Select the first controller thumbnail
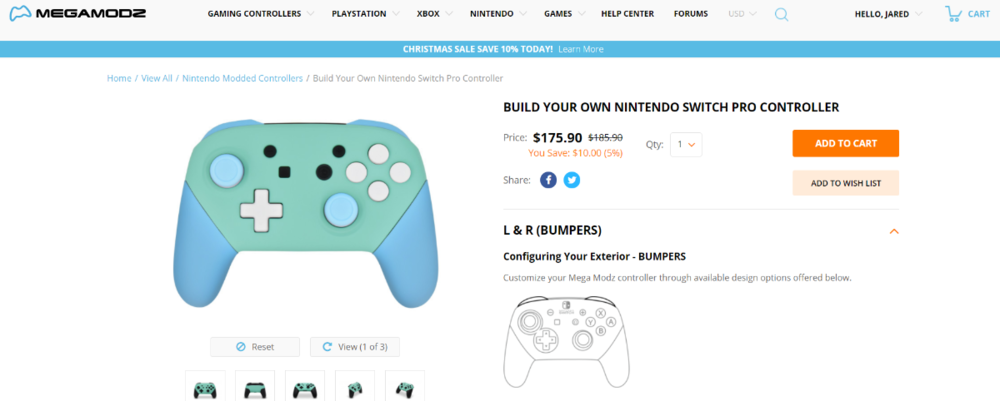The width and height of the screenshot is (1000, 401). pos(205,388)
